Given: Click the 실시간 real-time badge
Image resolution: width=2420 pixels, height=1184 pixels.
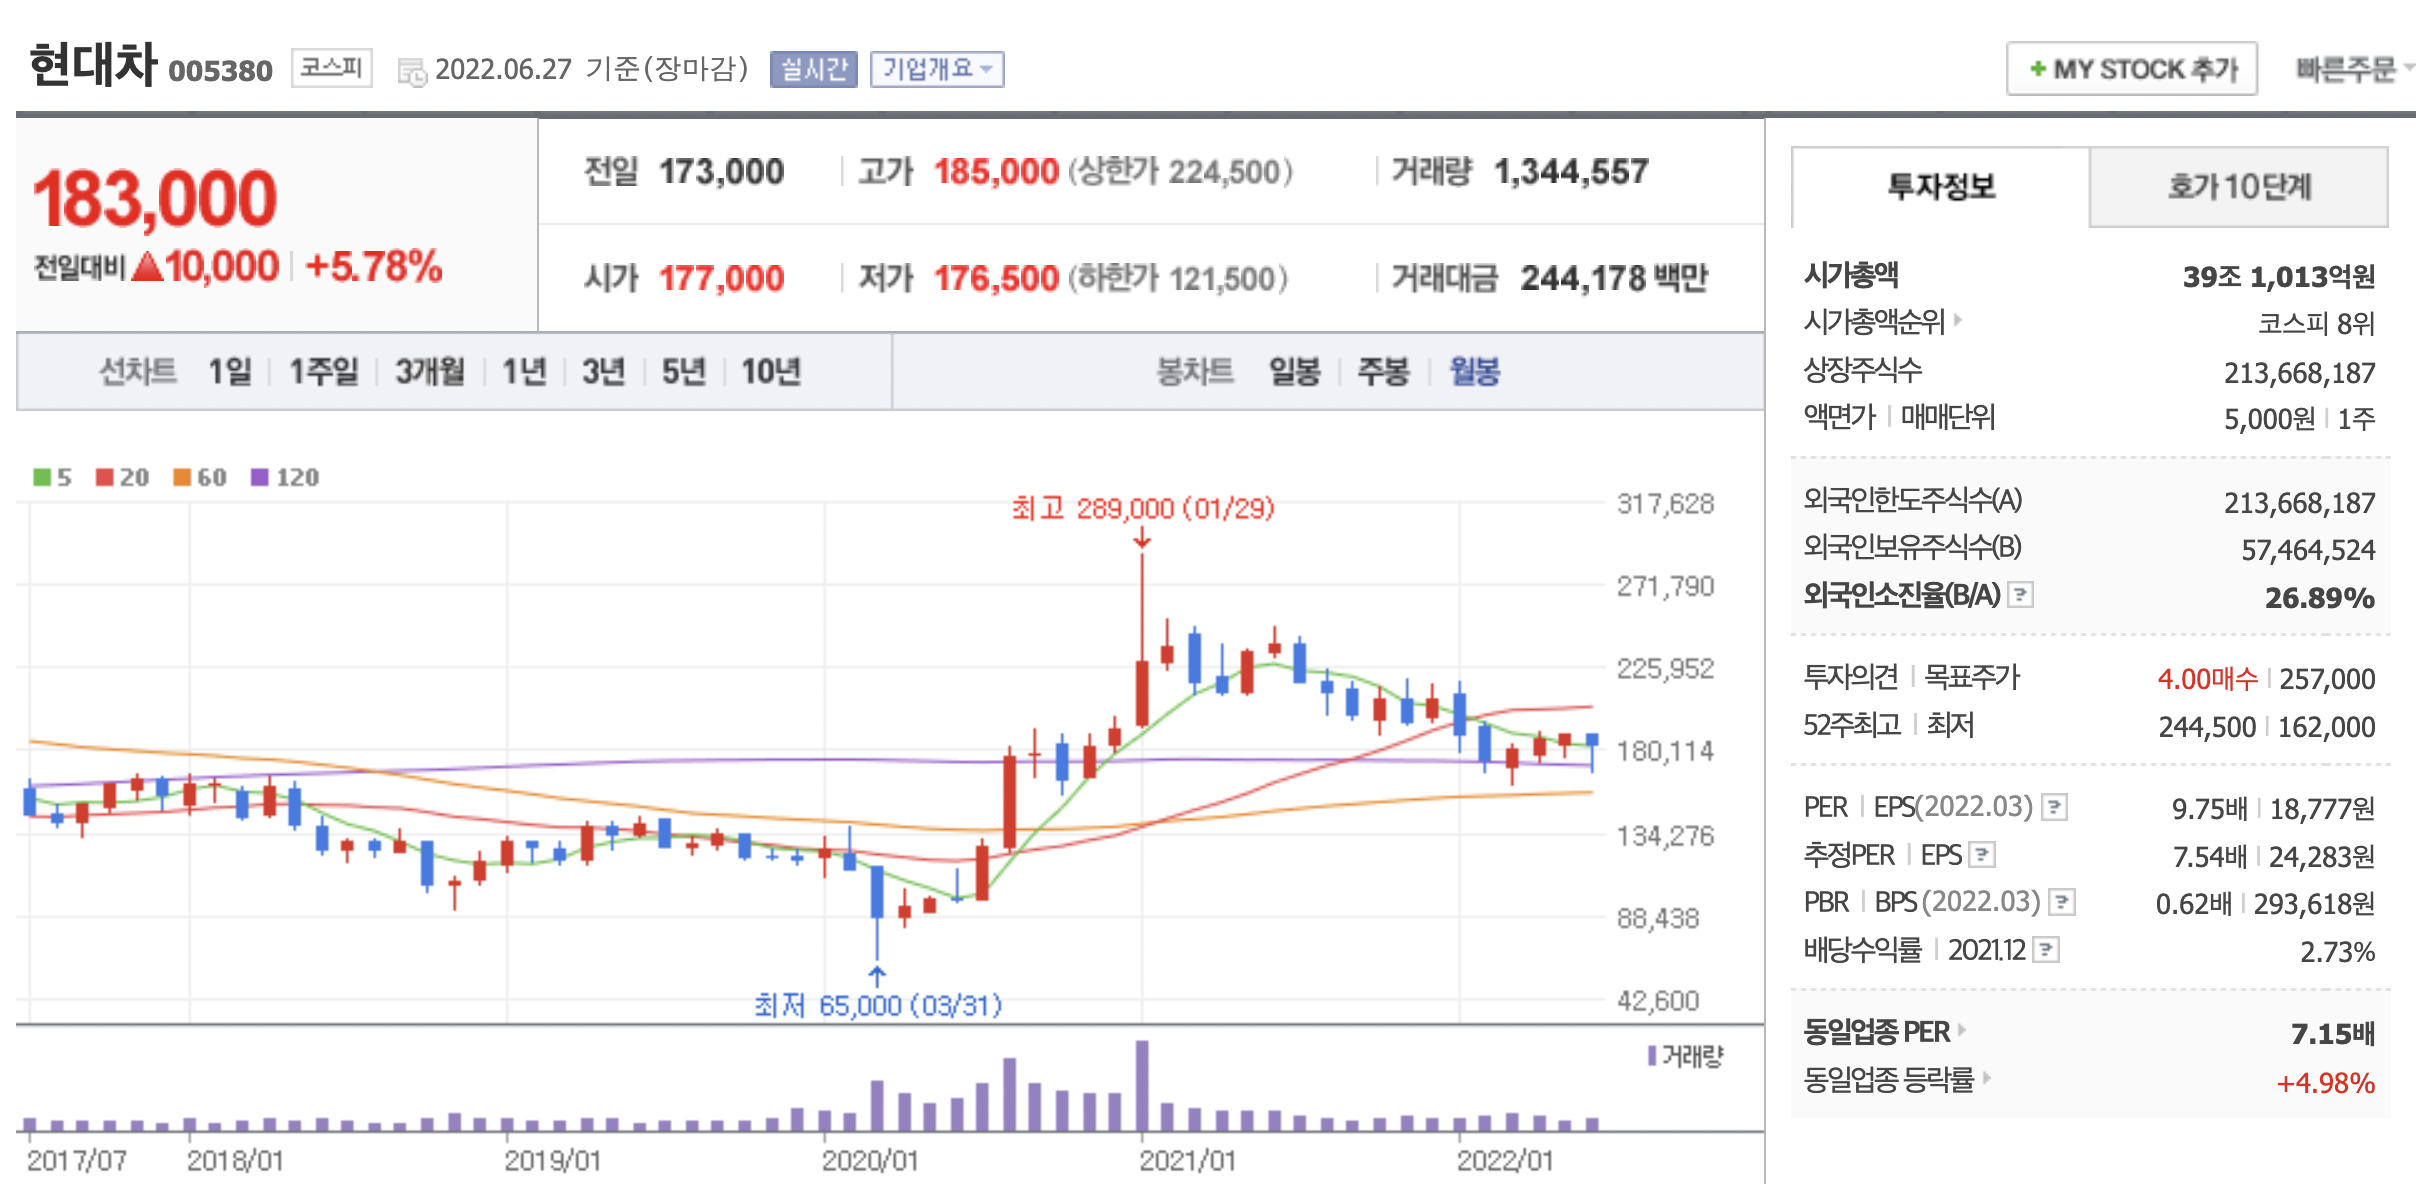Looking at the screenshot, I should pyautogui.click(x=814, y=69).
